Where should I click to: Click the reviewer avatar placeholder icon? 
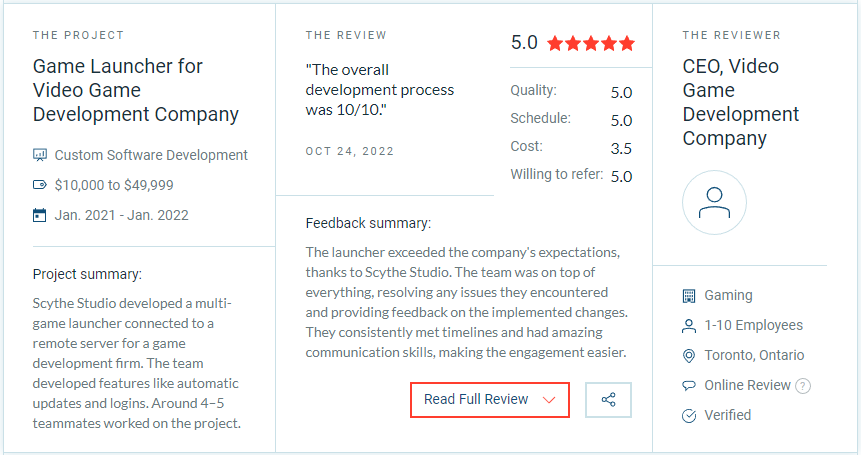(x=714, y=203)
